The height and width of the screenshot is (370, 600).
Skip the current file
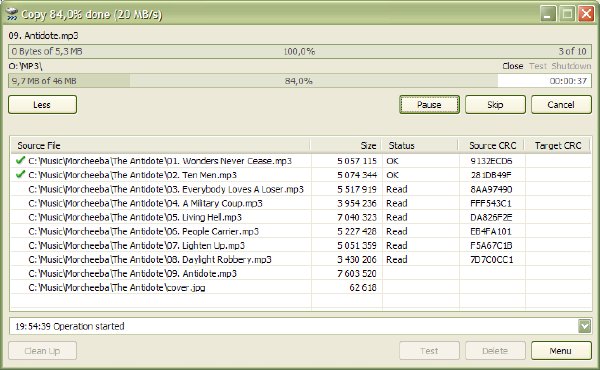[x=495, y=104]
